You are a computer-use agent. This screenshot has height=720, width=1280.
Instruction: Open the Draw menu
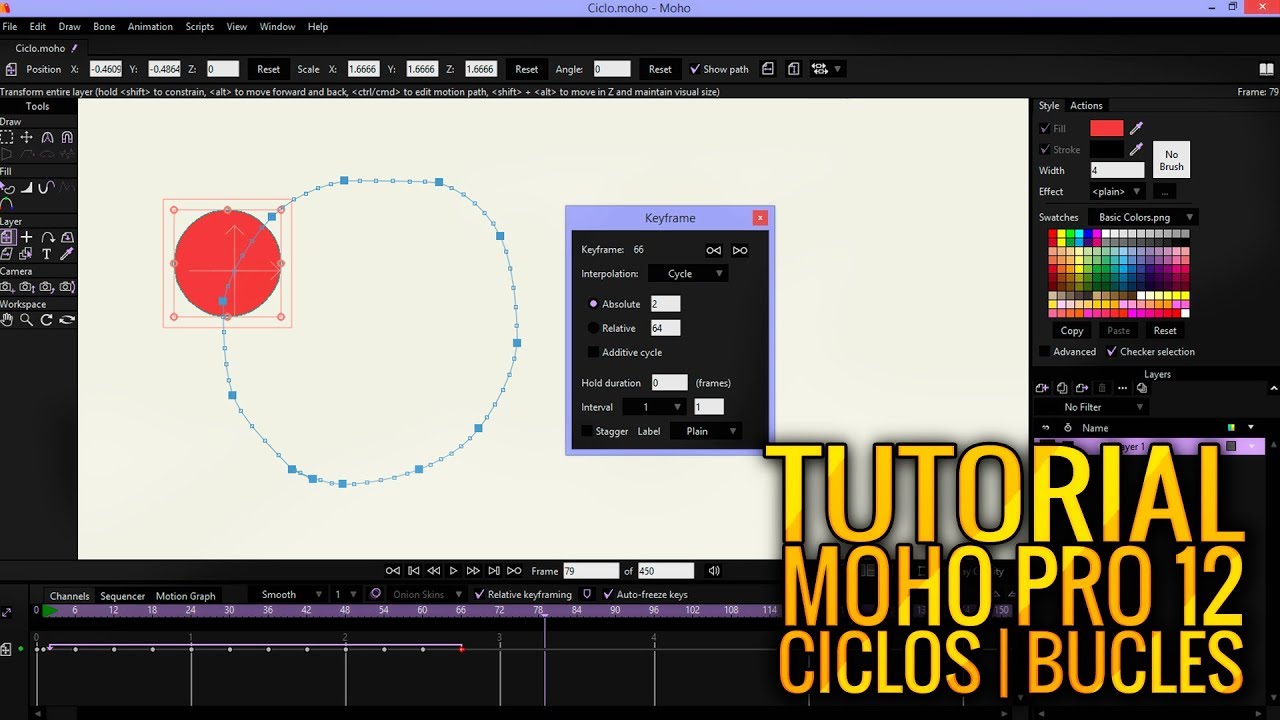[x=69, y=27]
